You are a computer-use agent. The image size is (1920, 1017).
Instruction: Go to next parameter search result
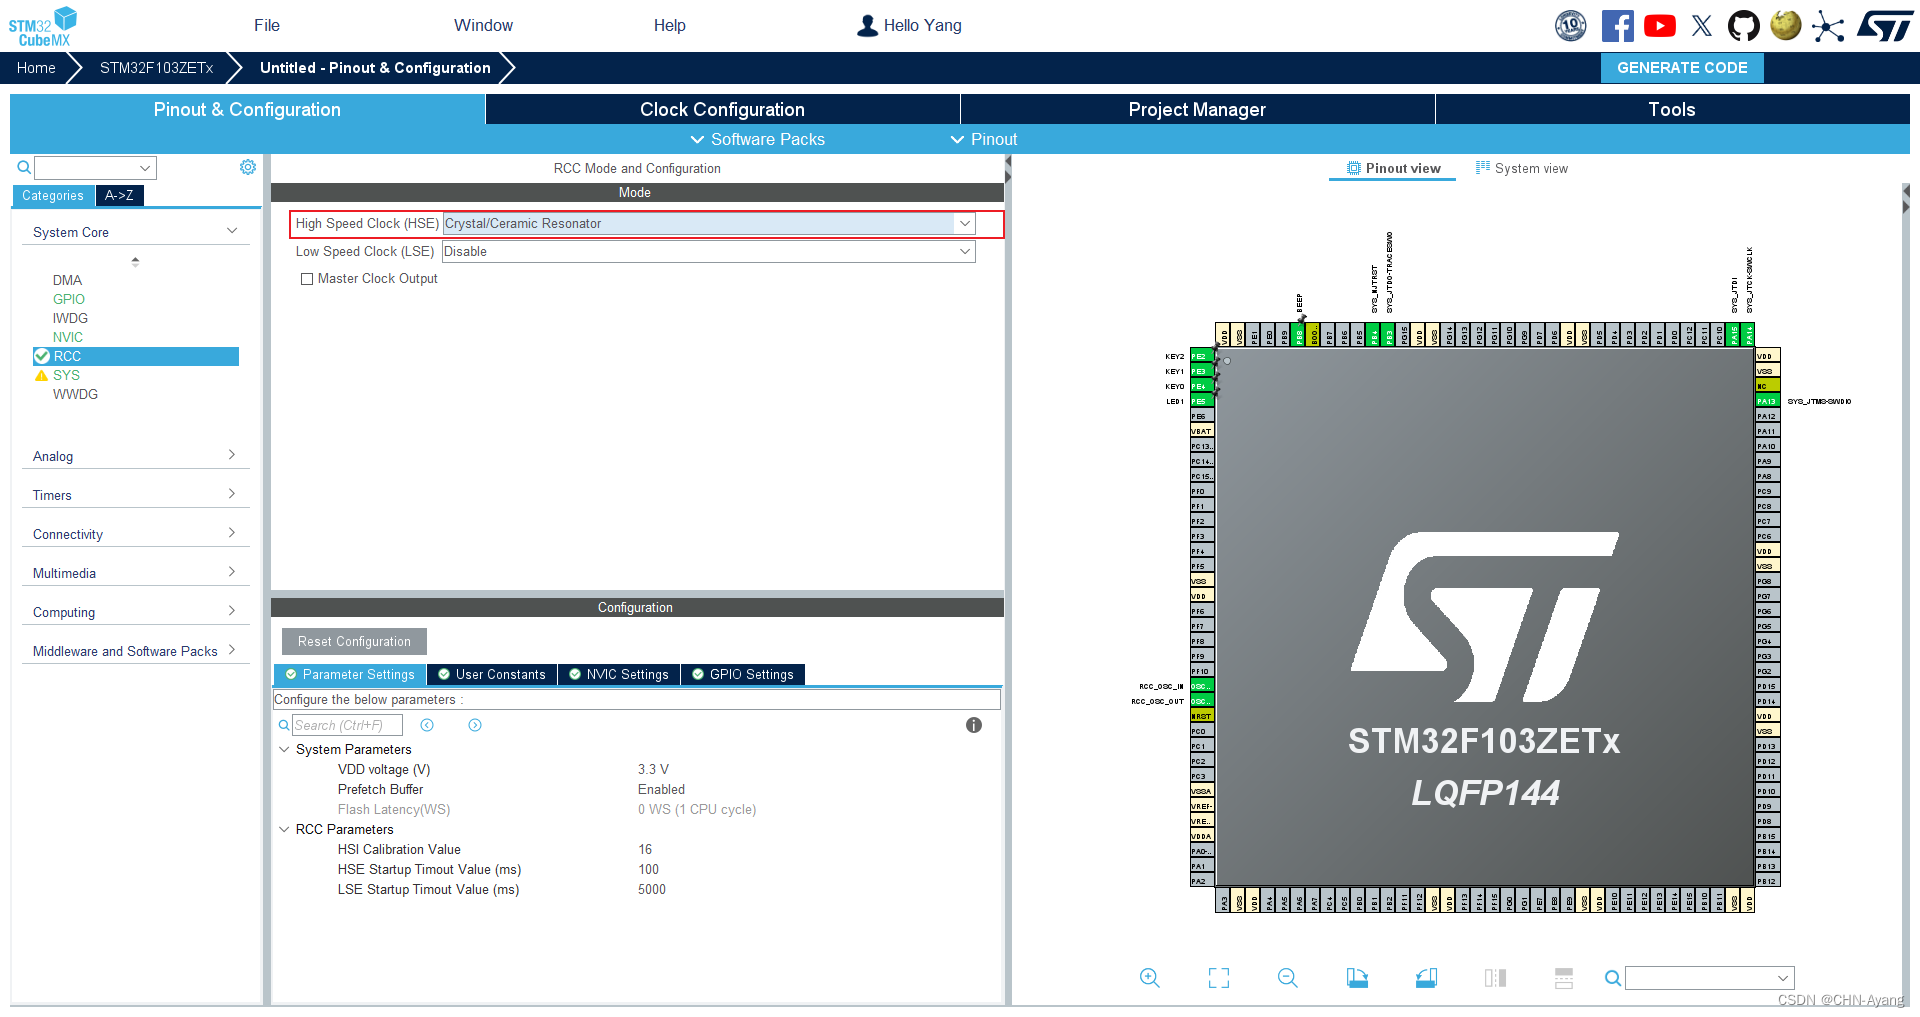(475, 725)
